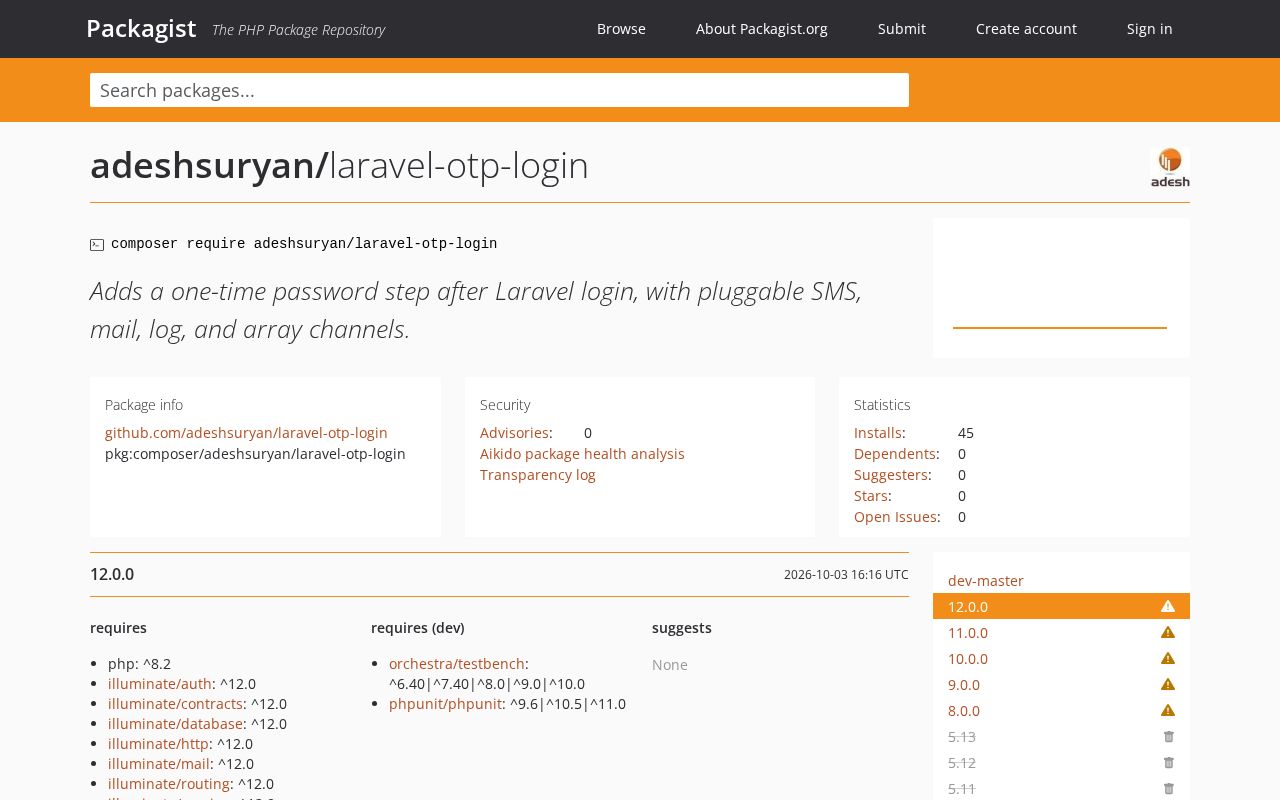The image size is (1280, 800).
Task: Open the illuminate/mail dependency
Action: coord(159,764)
